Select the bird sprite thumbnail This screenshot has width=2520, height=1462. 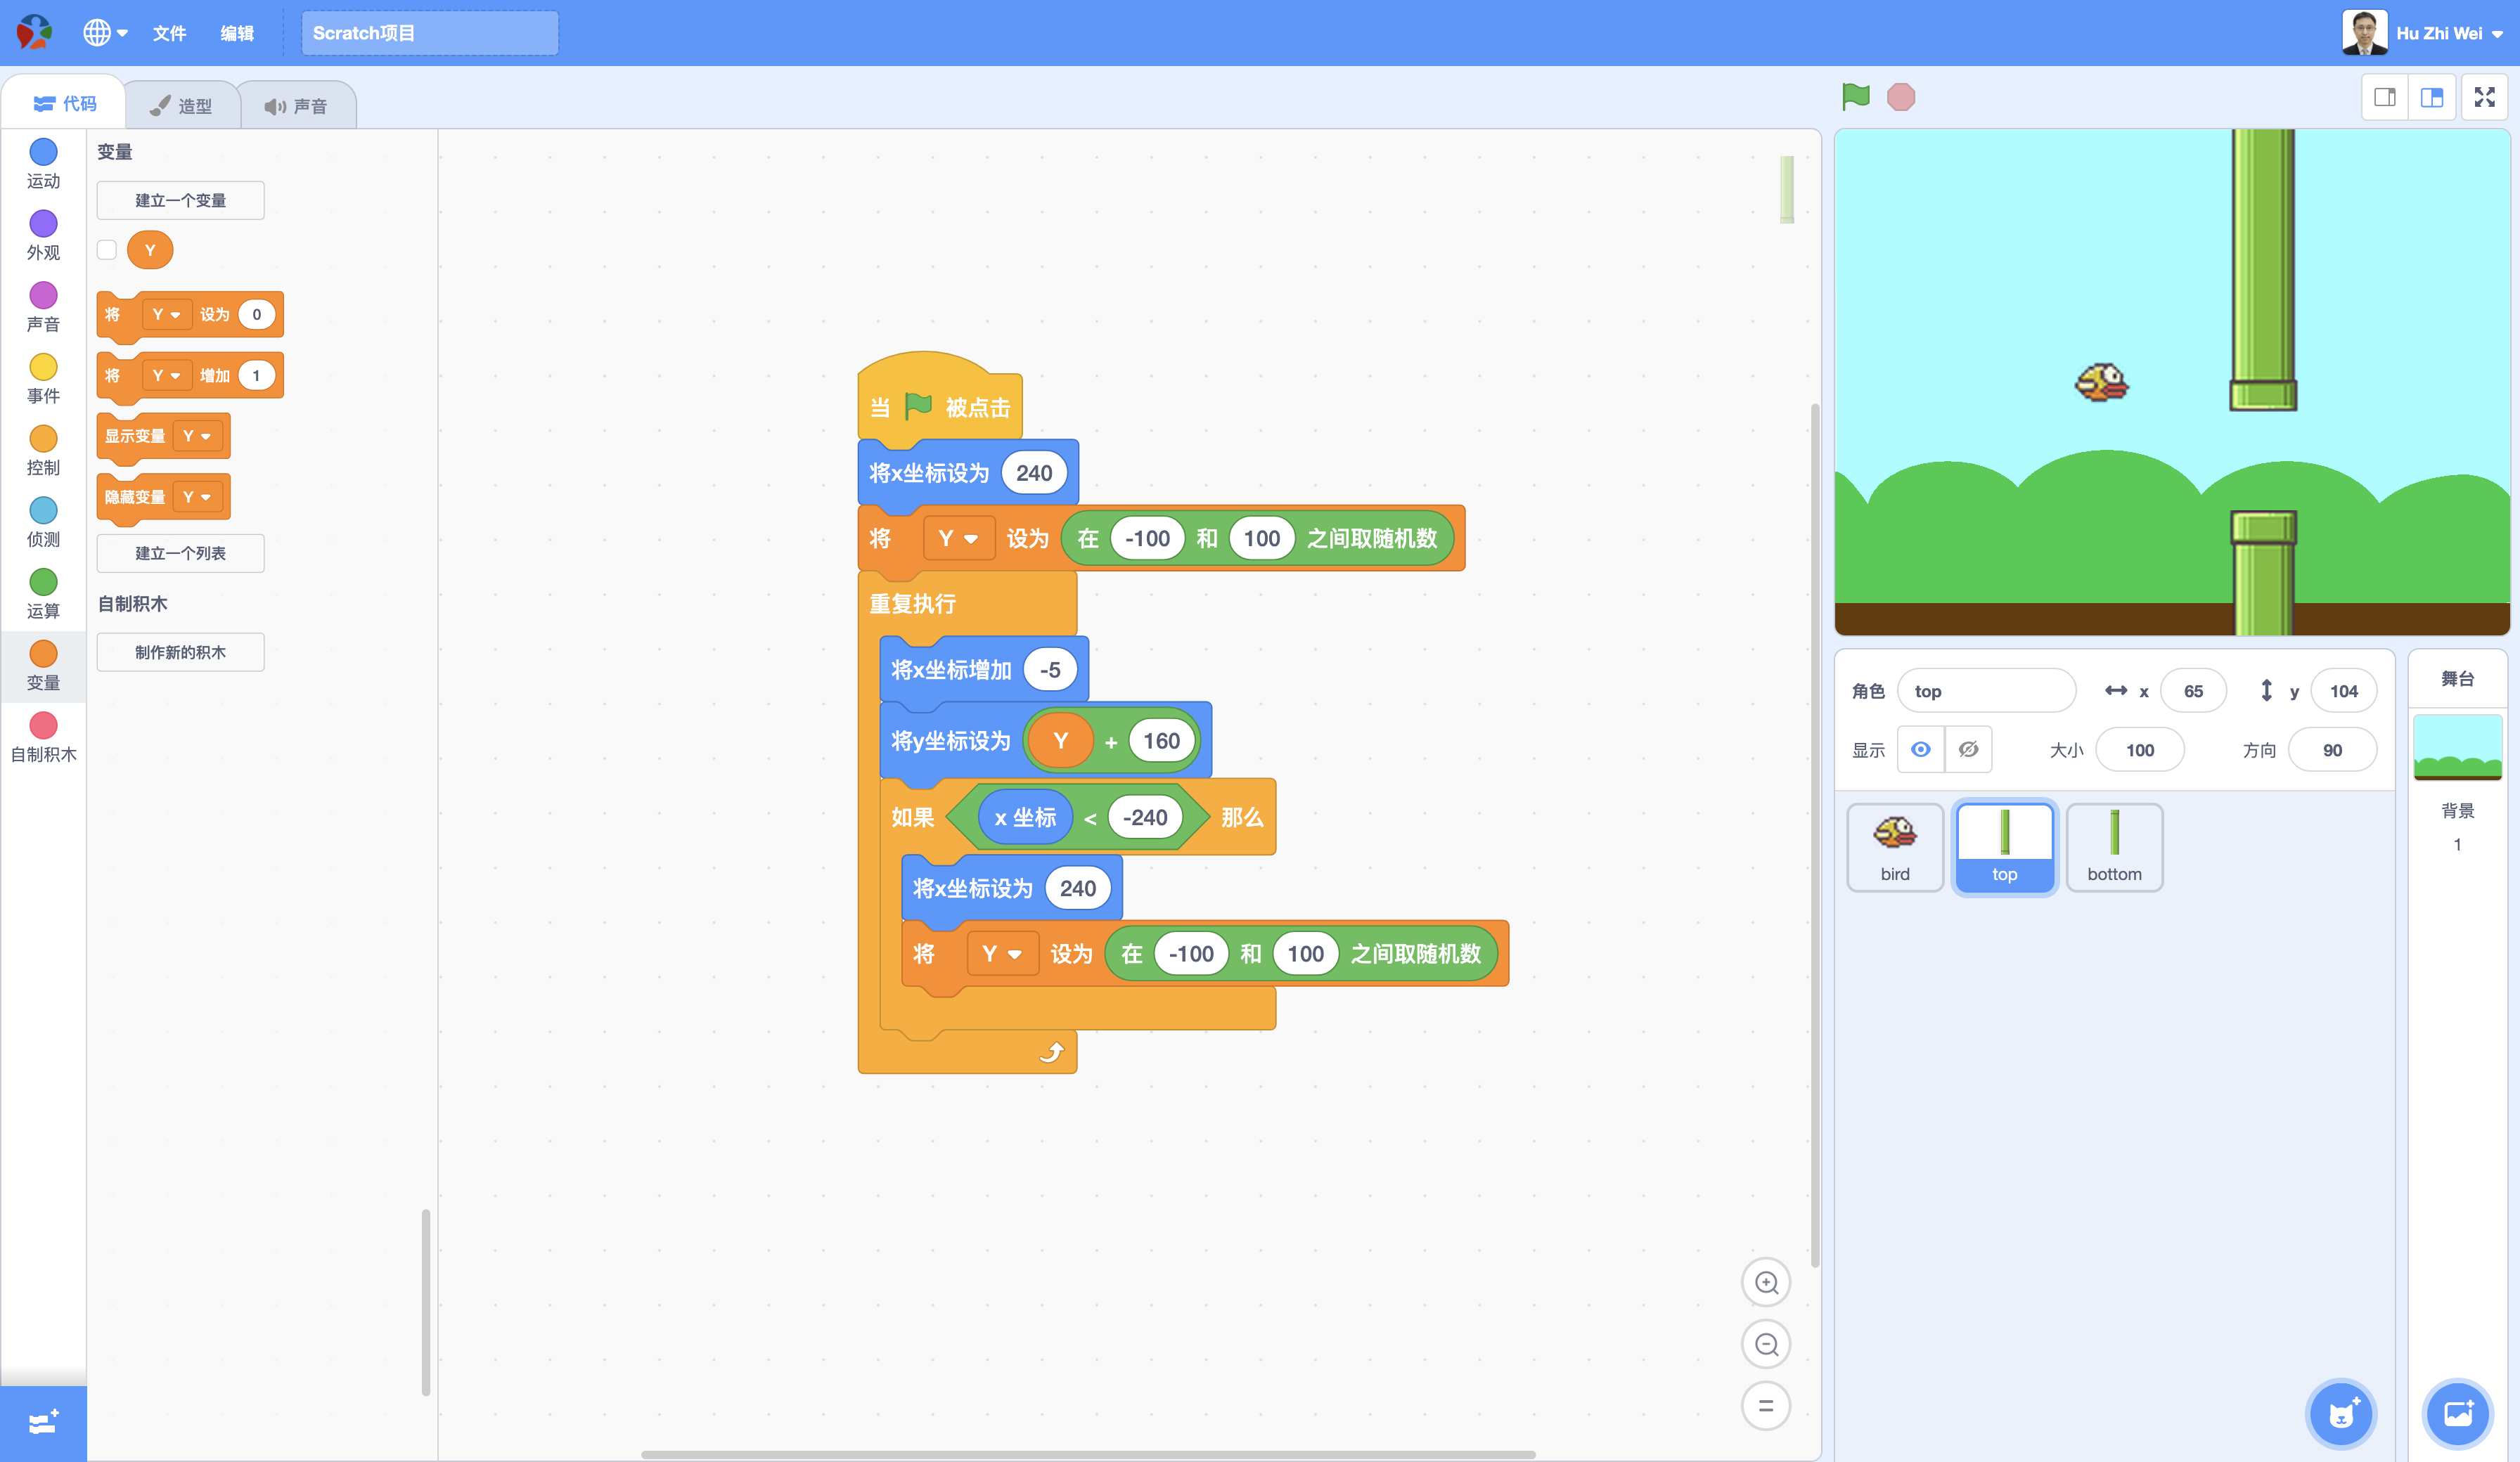(x=1895, y=847)
